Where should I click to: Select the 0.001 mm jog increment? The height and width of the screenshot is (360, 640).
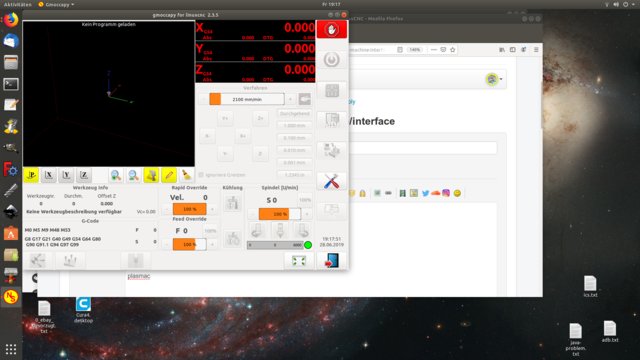coord(295,162)
